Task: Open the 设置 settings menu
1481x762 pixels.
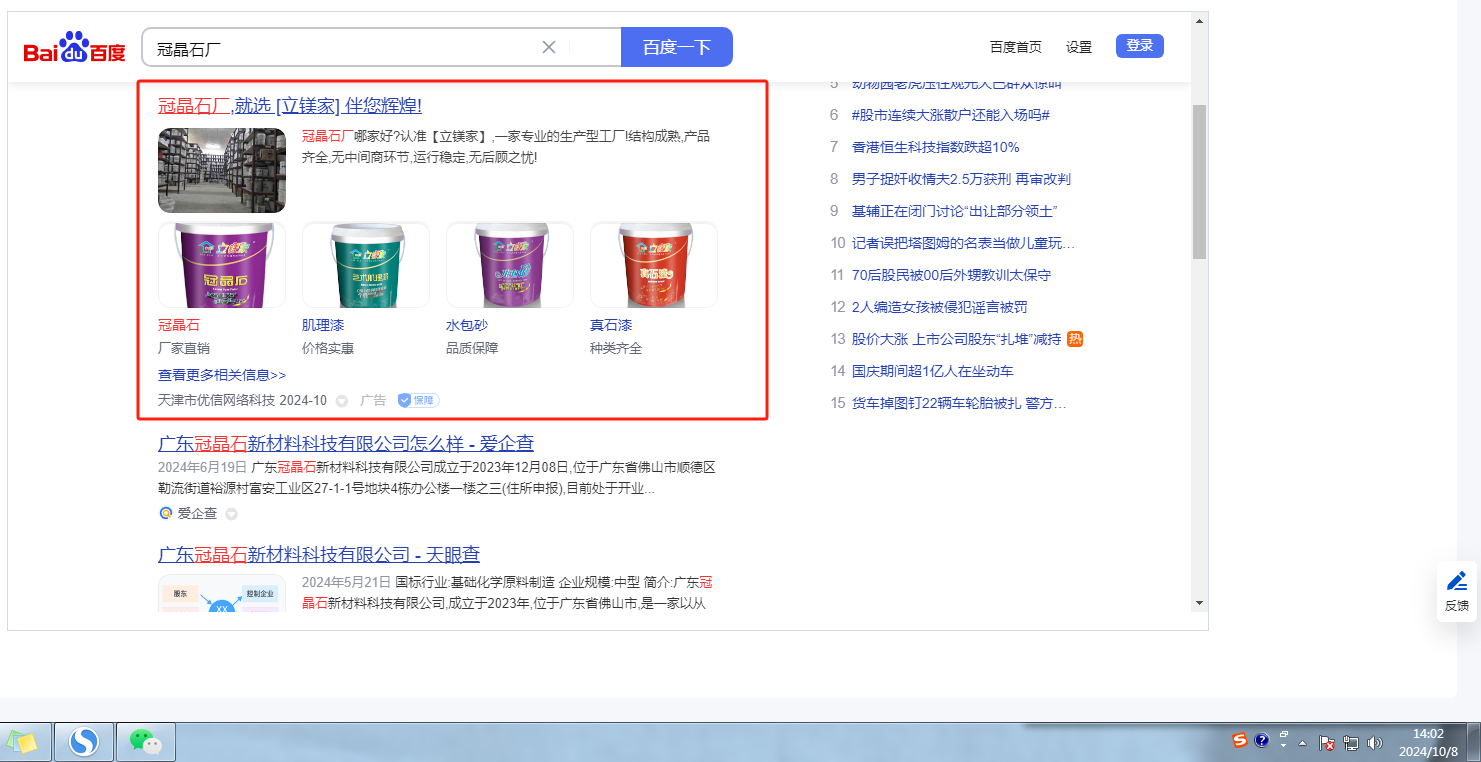Action: (x=1079, y=47)
